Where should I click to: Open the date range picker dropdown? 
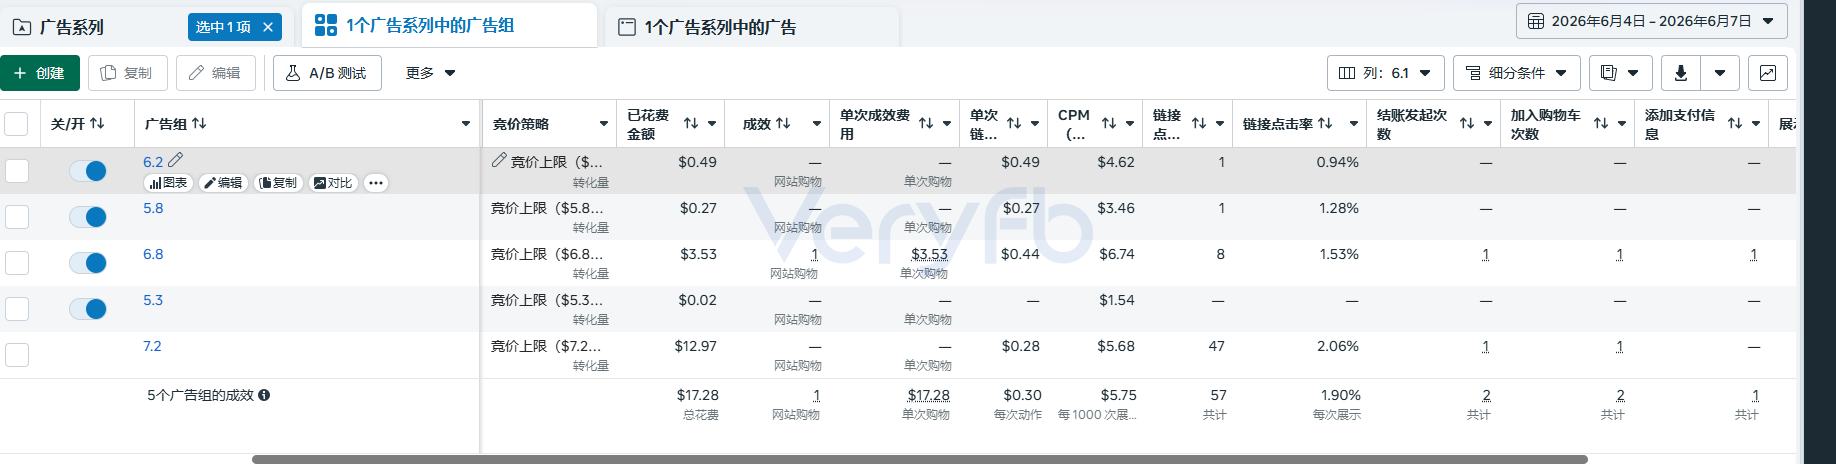point(1651,21)
